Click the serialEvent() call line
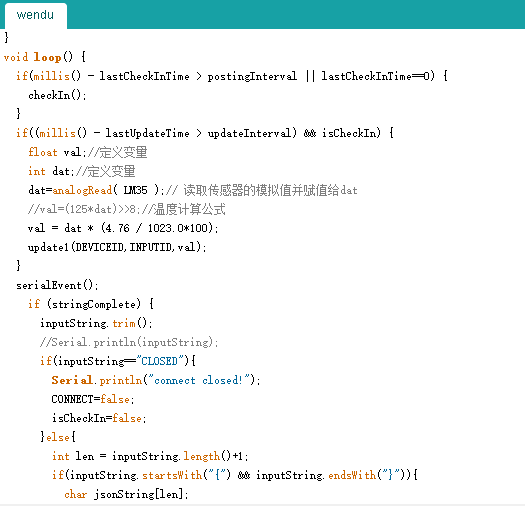This screenshot has width=525, height=506. tap(57, 285)
